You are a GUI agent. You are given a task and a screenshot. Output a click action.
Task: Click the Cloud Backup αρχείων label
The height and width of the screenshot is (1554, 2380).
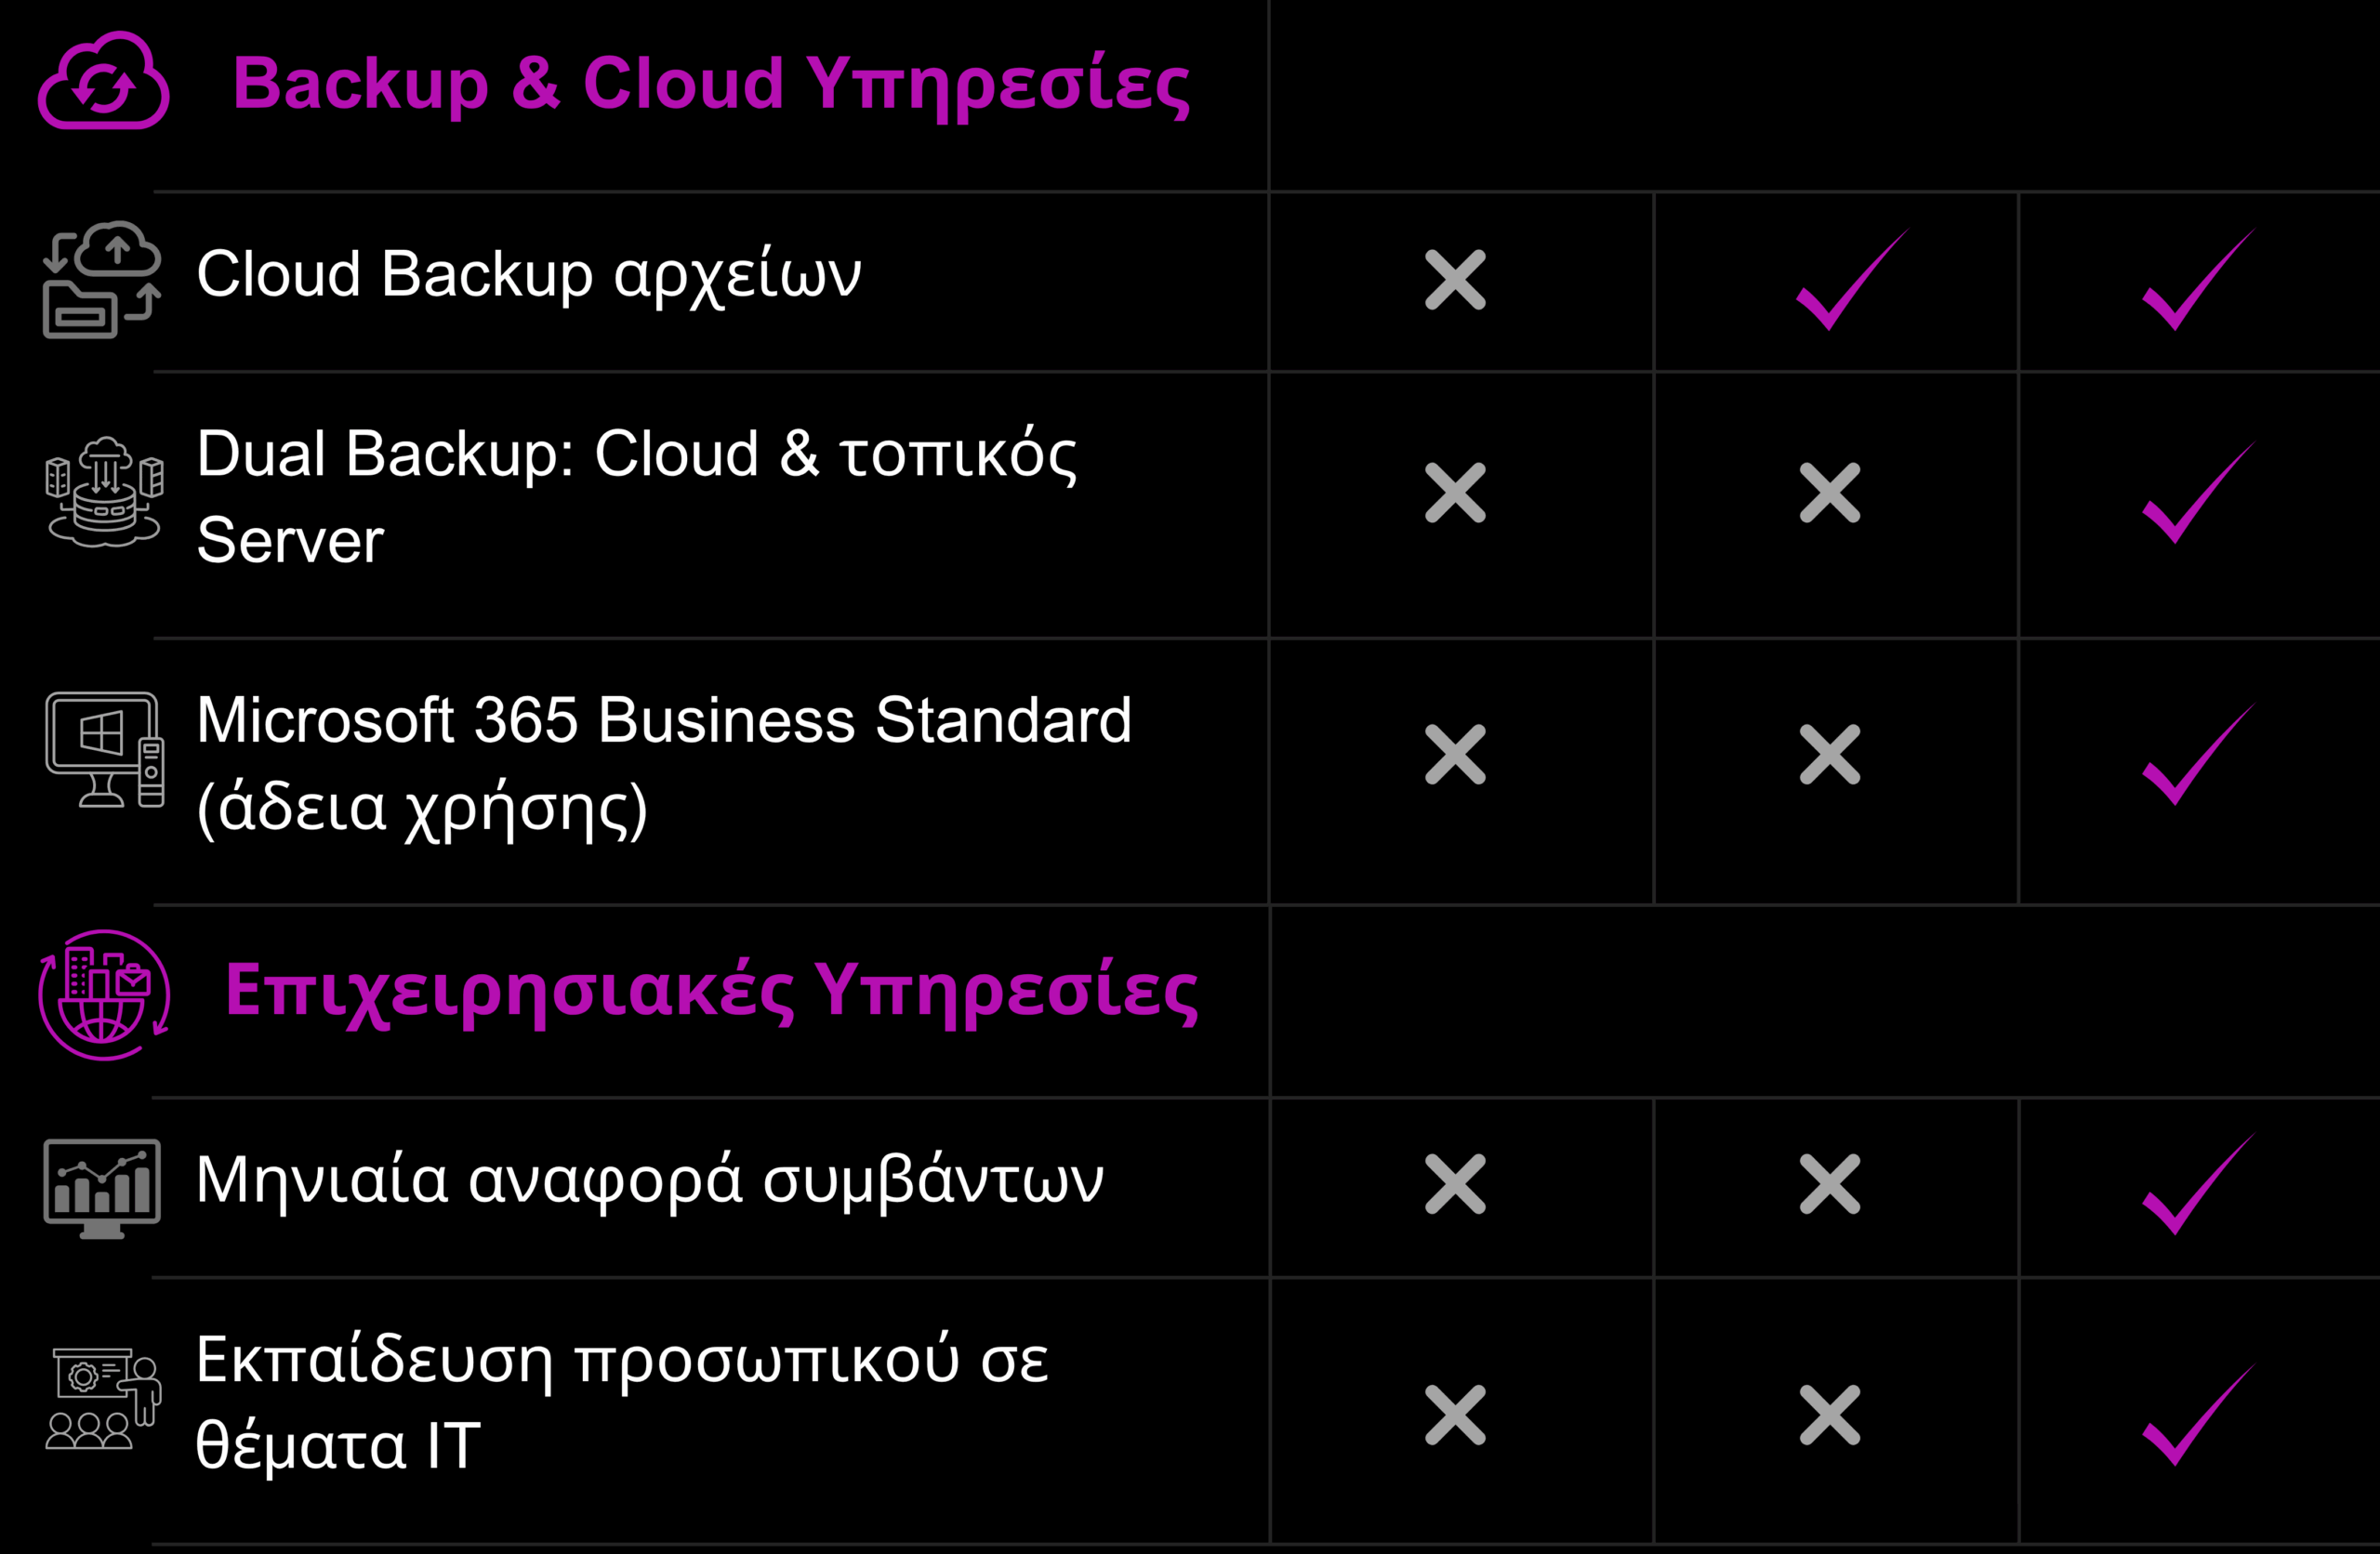coord(528,274)
